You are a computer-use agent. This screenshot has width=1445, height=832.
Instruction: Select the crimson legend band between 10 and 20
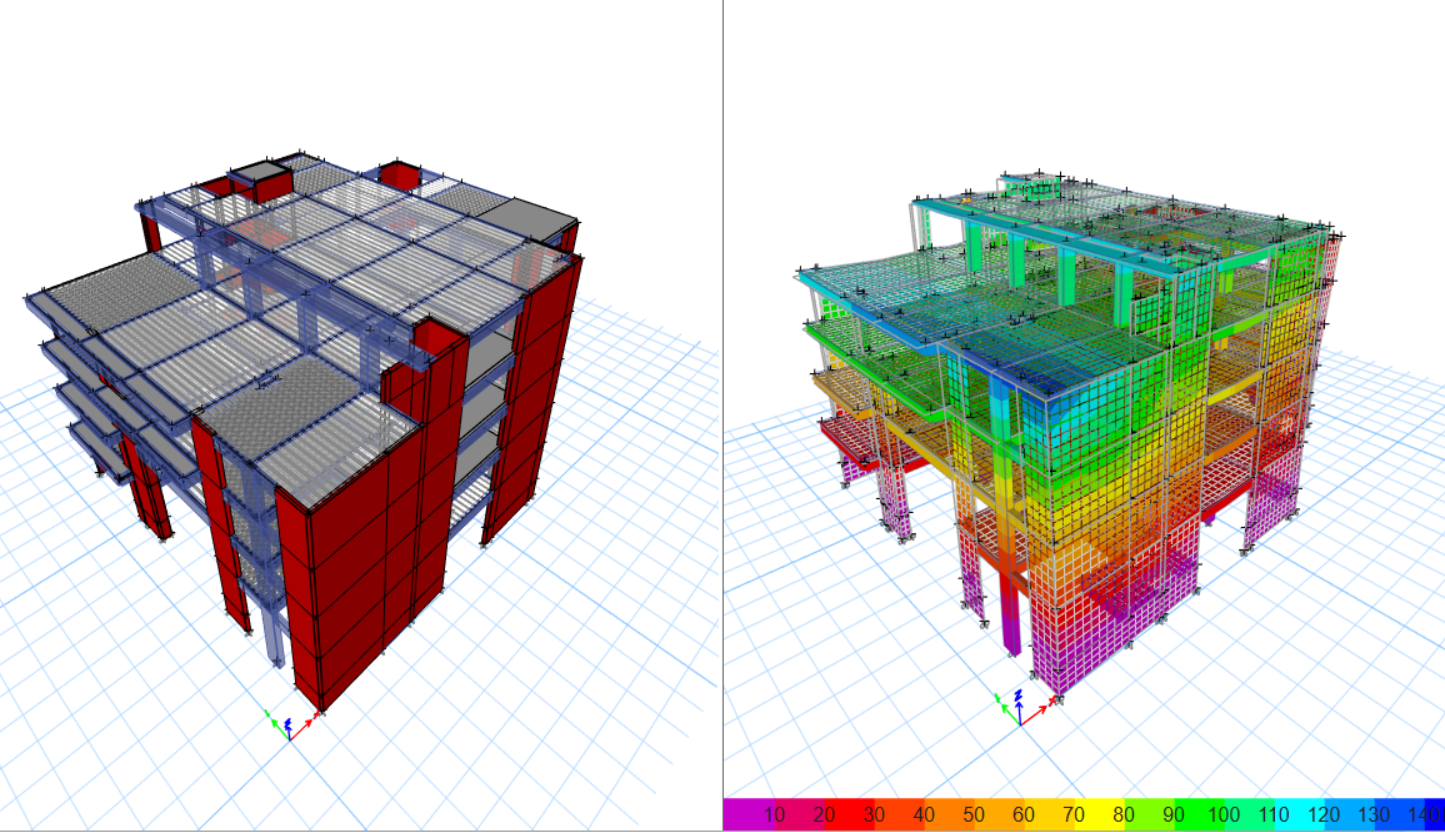tap(798, 815)
